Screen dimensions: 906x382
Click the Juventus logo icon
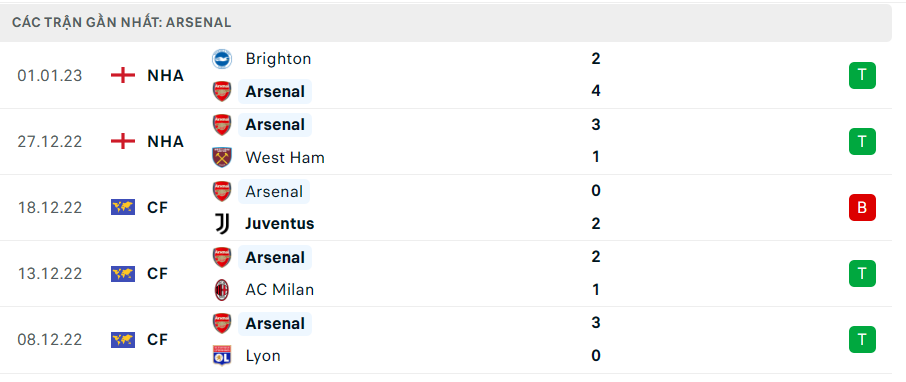click(x=222, y=224)
